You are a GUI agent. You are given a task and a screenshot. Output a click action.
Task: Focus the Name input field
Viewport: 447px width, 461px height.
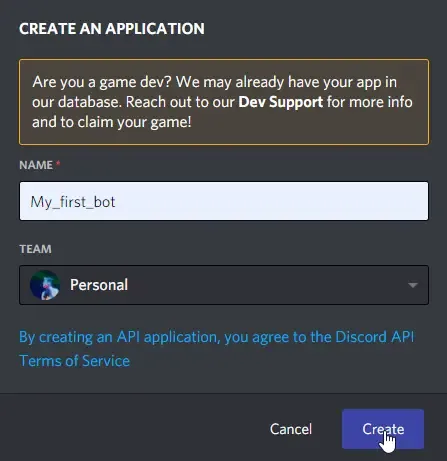point(224,201)
